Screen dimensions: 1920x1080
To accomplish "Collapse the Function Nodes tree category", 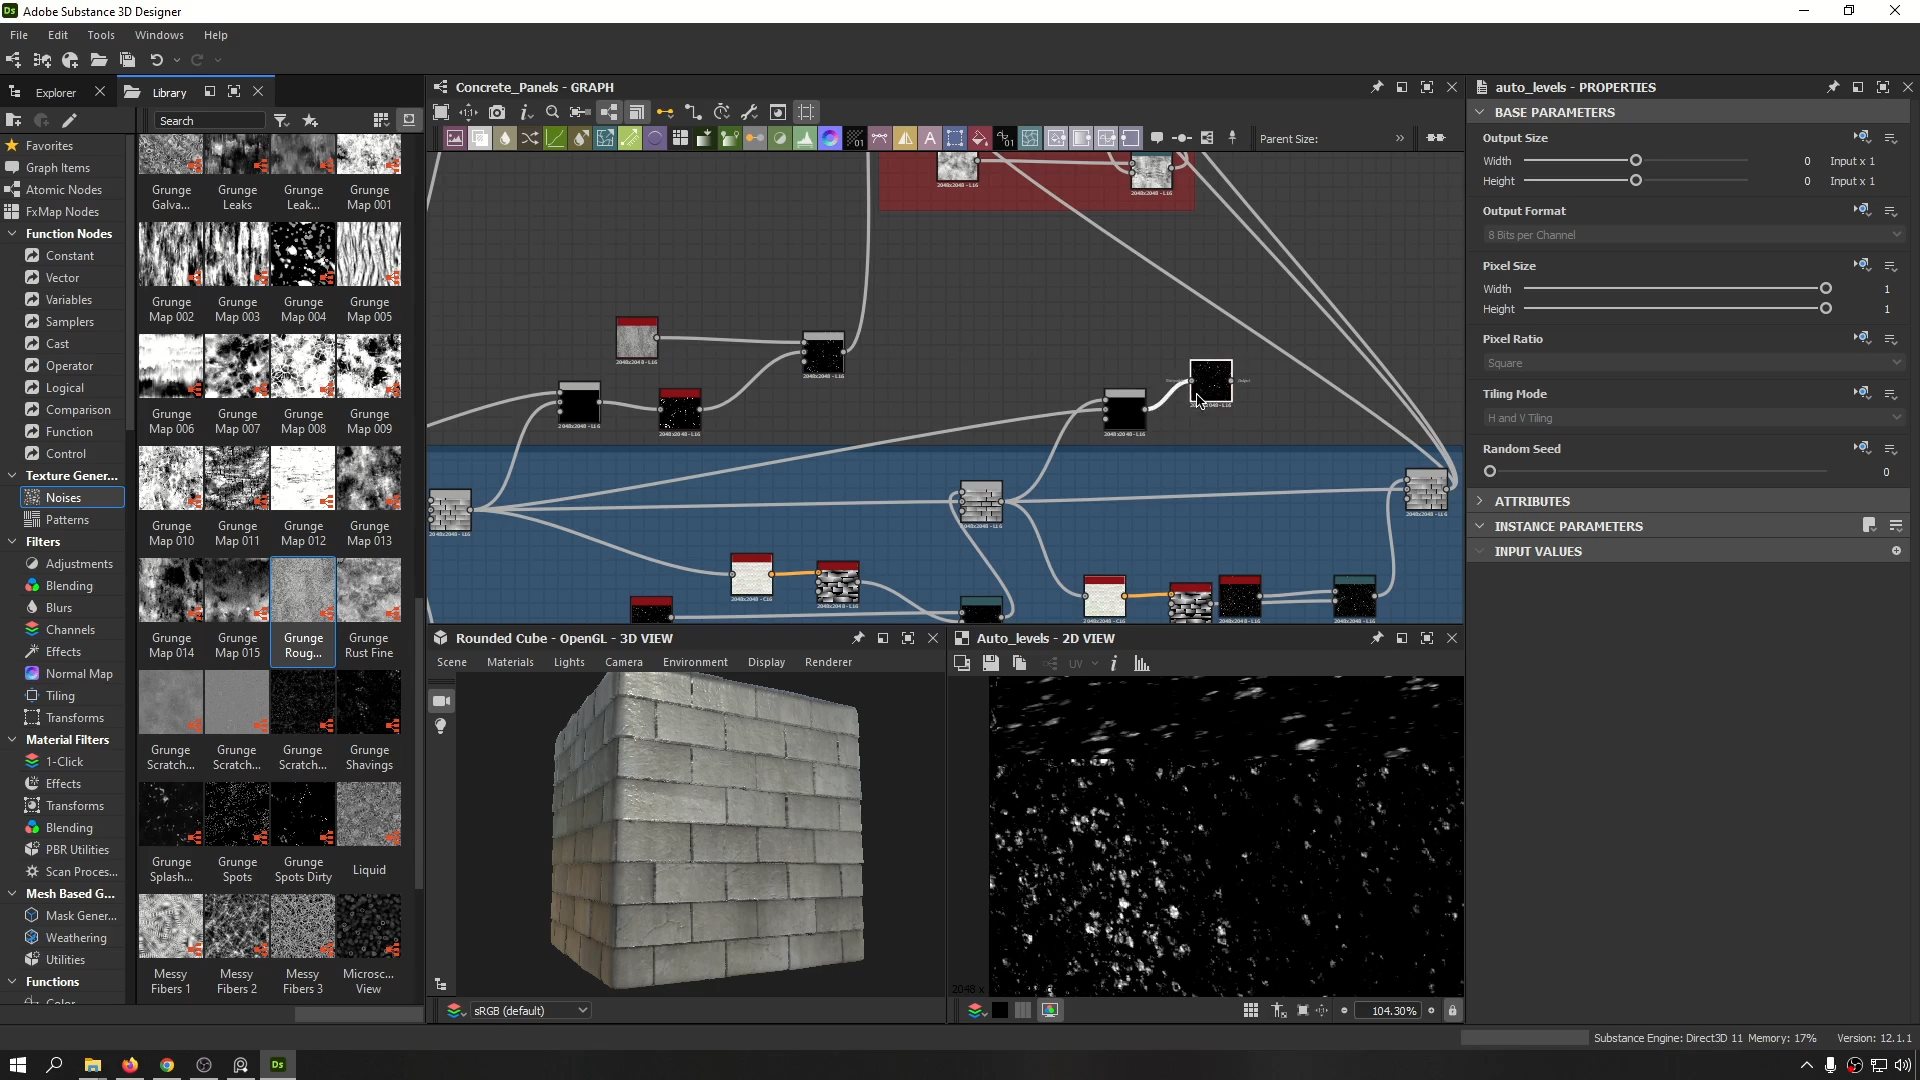I will tap(12, 234).
